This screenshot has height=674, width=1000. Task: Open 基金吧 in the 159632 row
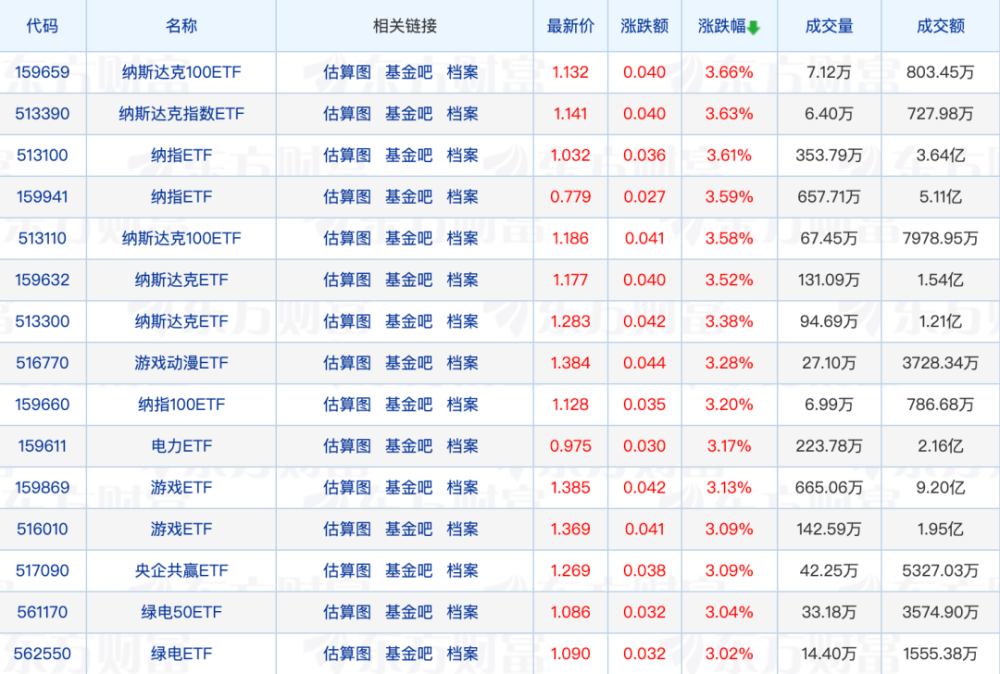pos(408,279)
